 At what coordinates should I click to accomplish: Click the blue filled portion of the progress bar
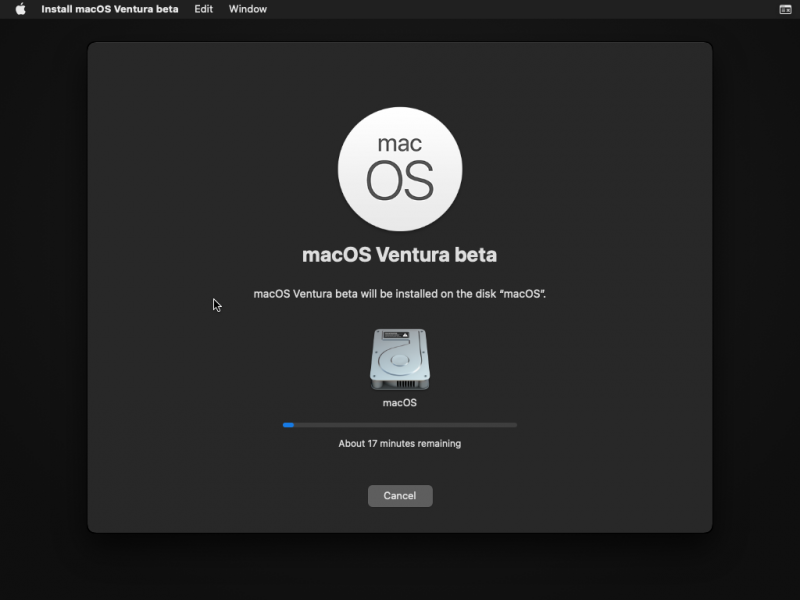point(287,424)
